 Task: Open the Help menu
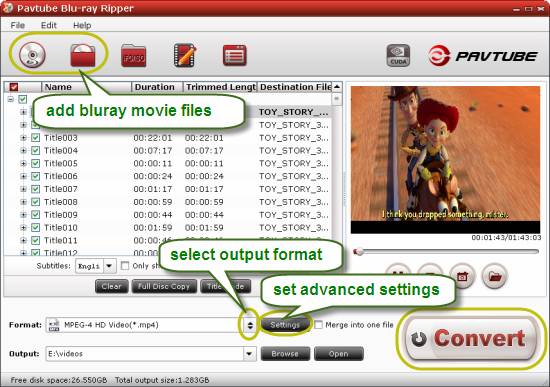coord(82,25)
